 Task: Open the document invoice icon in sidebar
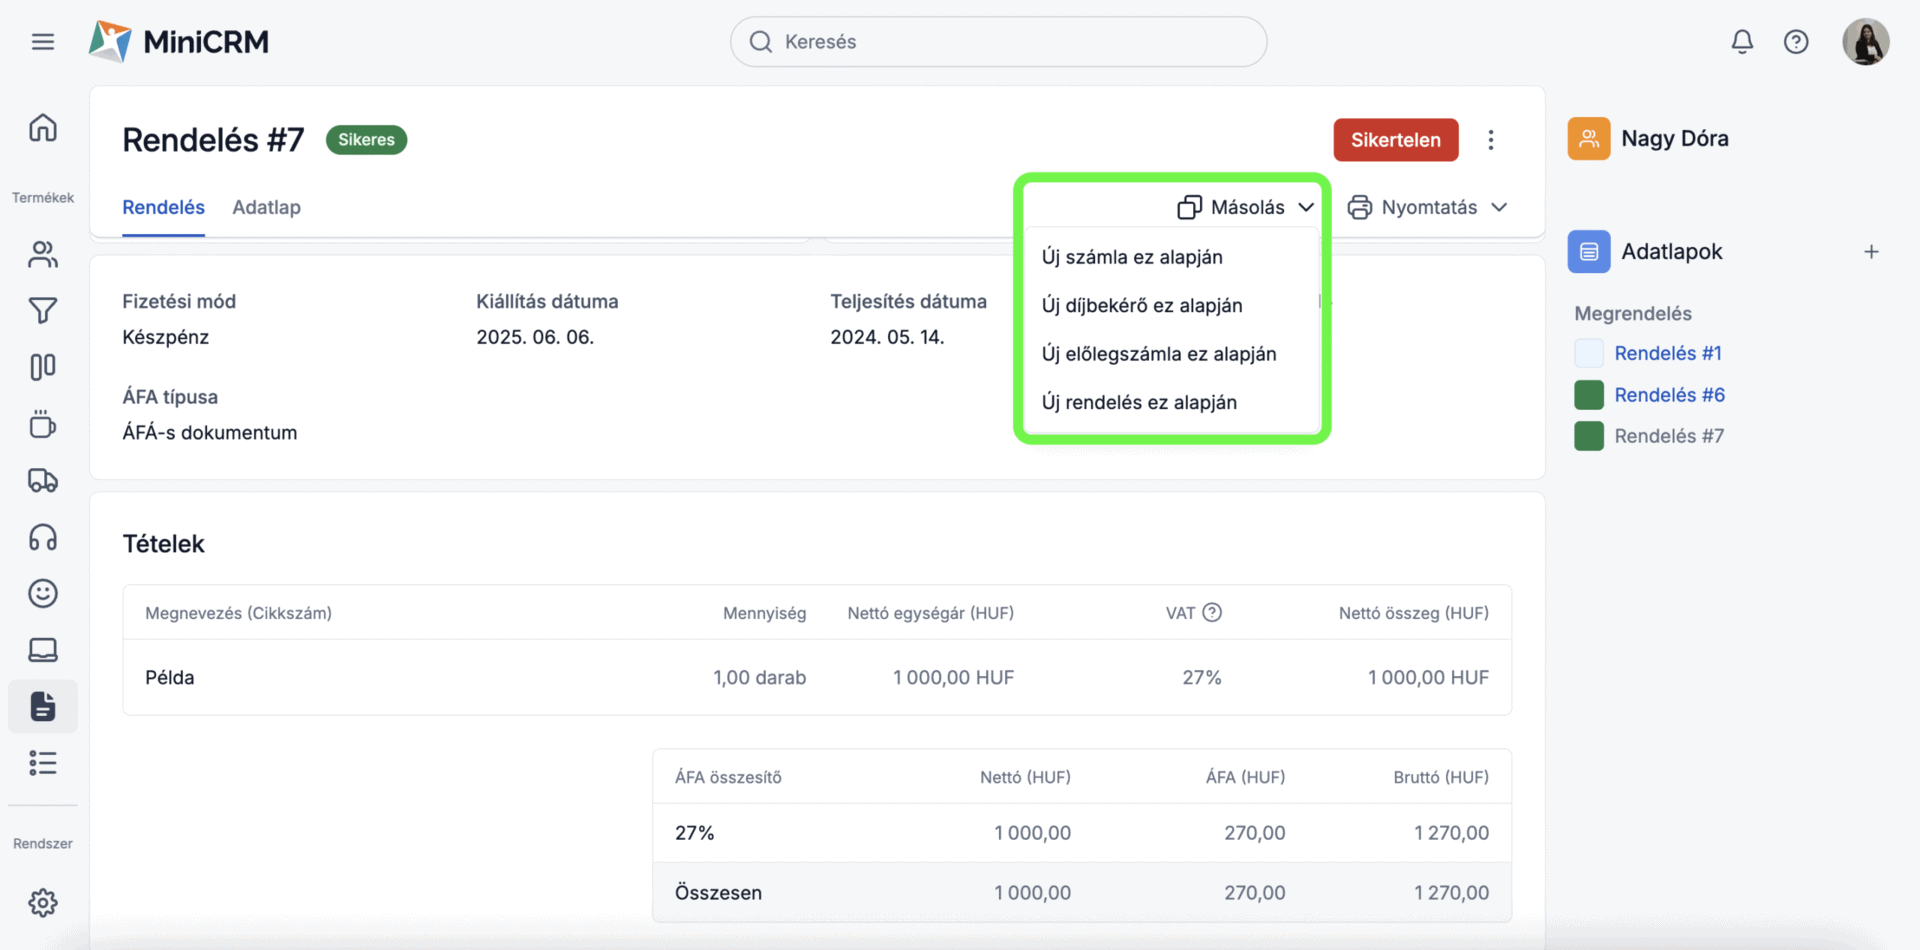43,707
